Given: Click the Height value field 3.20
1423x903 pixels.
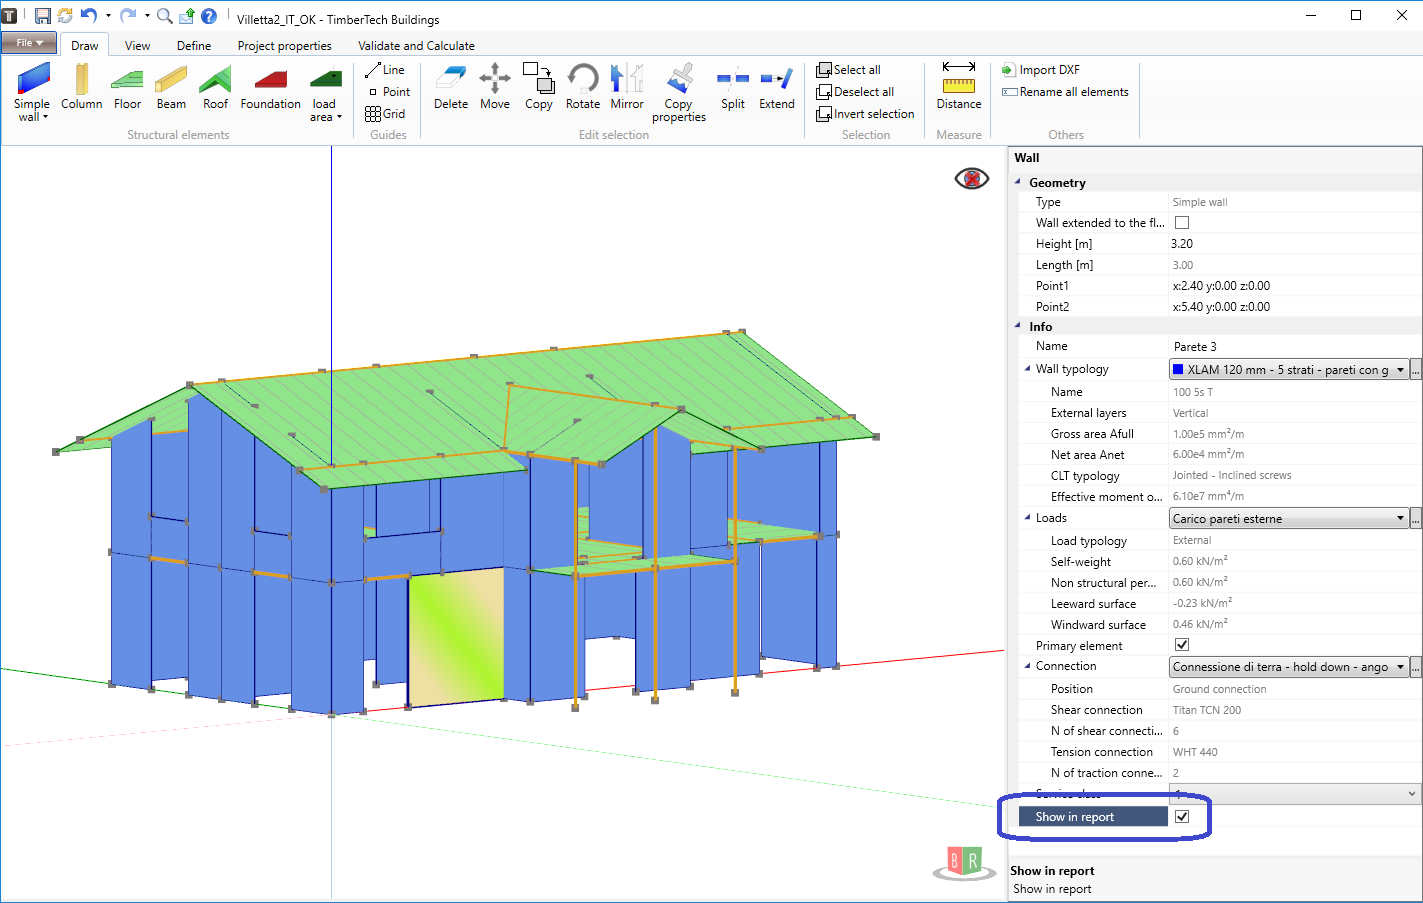Looking at the screenshot, I should pyautogui.click(x=1294, y=244).
